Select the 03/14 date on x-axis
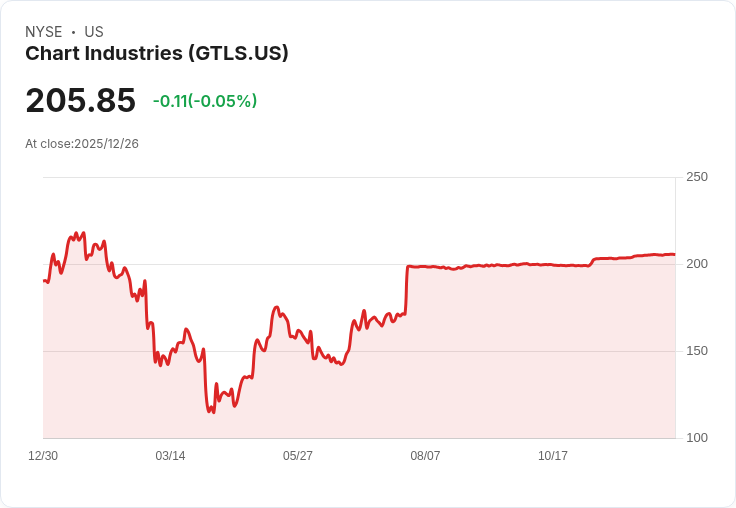736x508 pixels. pos(170,456)
